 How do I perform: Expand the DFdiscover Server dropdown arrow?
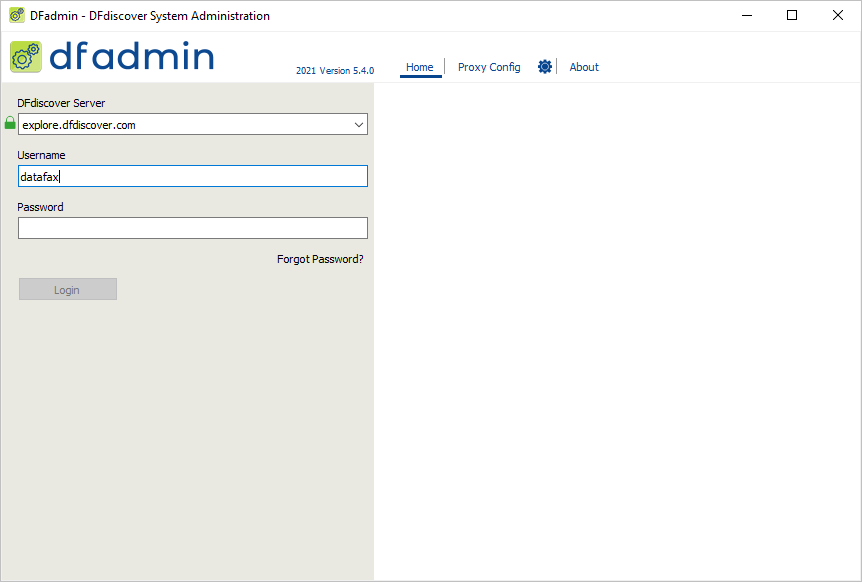(x=359, y=125)
